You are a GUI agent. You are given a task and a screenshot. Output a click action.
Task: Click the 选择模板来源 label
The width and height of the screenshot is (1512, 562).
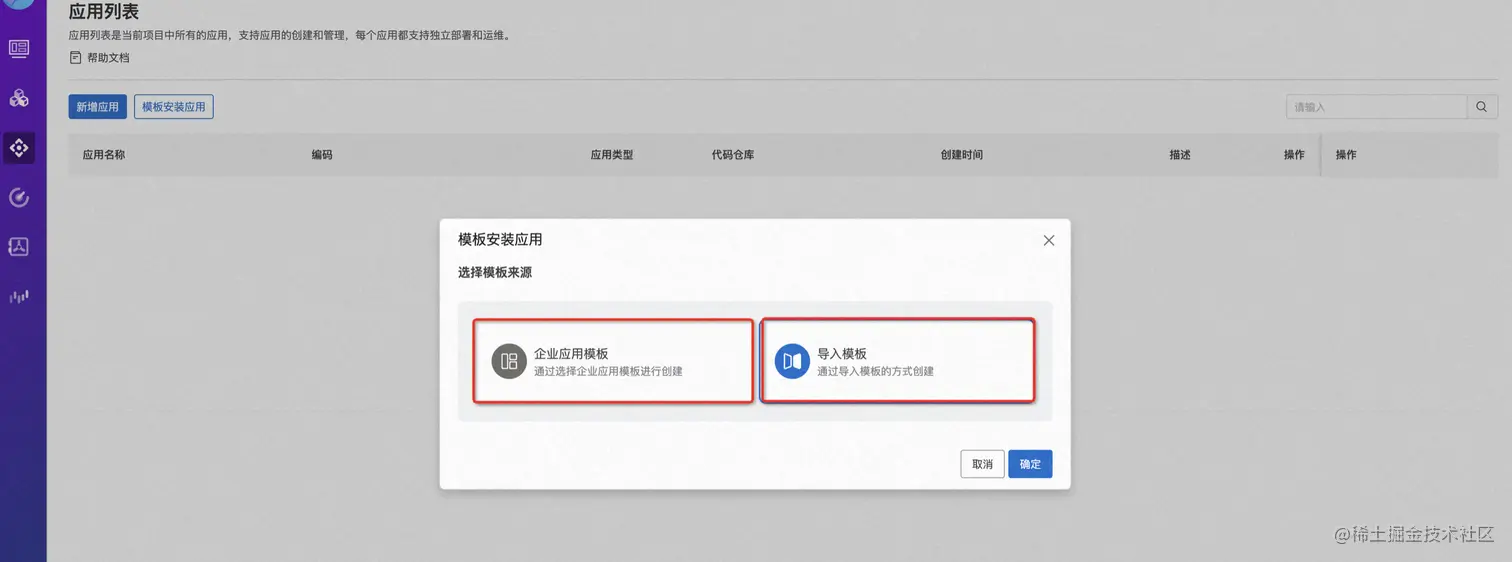(x=495, y=272)
